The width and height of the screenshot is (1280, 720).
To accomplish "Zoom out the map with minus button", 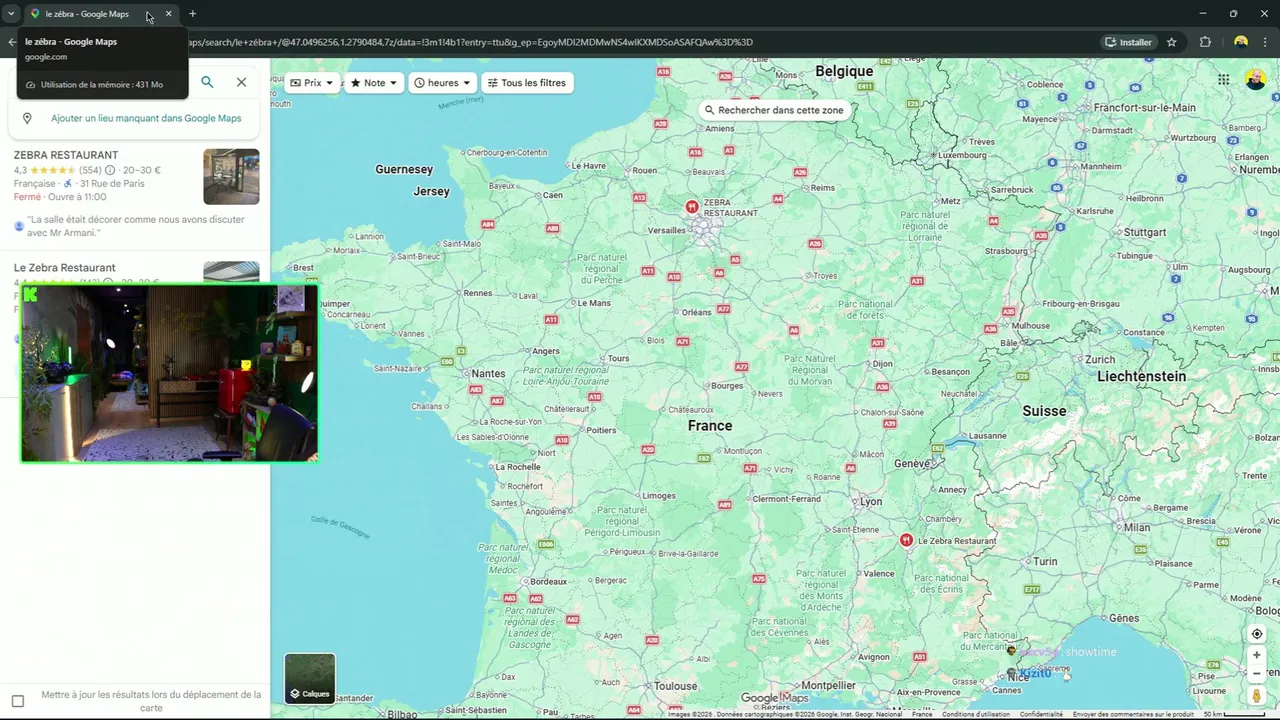I will tap(1257, 673).
